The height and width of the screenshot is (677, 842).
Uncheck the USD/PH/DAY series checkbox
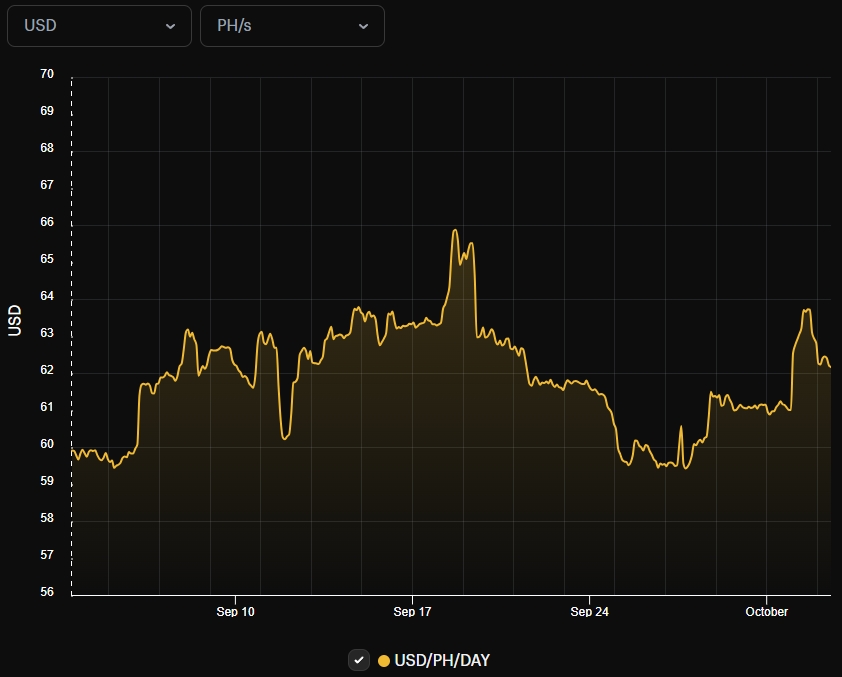359,660
